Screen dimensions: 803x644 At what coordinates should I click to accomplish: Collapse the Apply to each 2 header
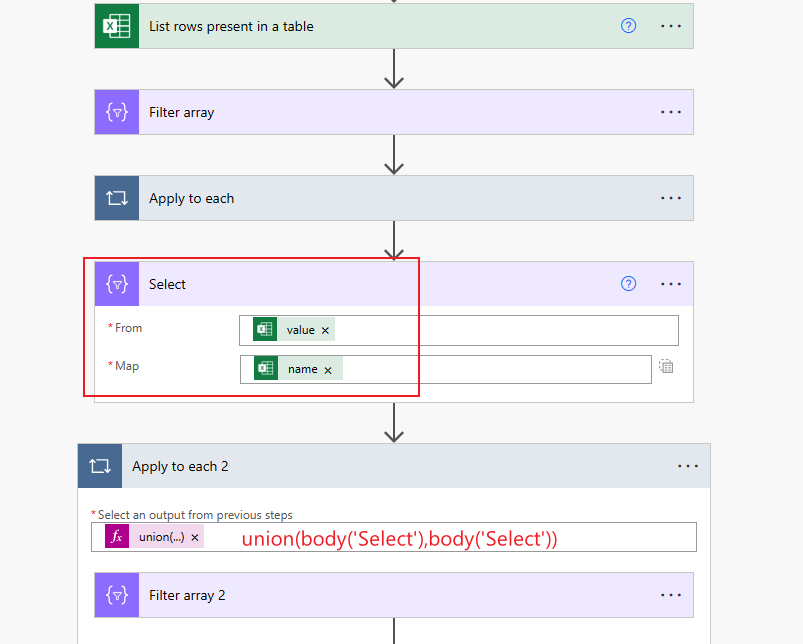point(394,466)
